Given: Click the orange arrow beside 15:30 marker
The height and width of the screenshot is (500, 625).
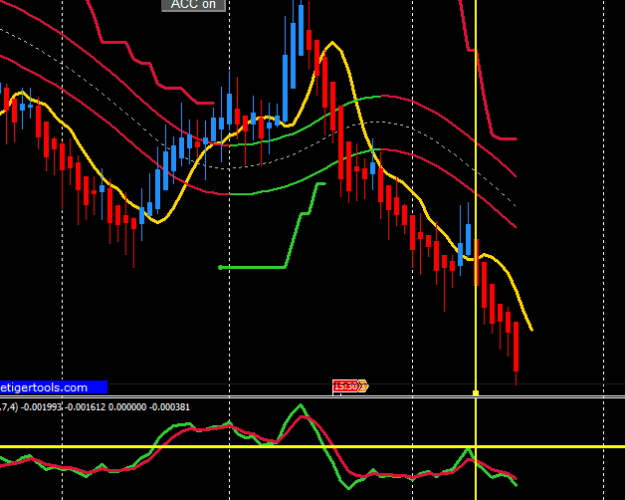Looking at the screenshot, I should (x=363, y=386).
